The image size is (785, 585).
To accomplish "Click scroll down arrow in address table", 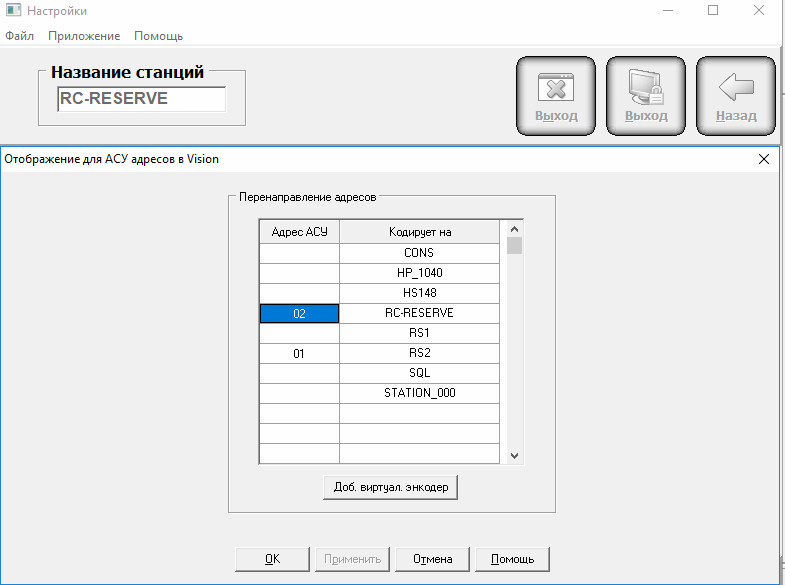I will [514, 455].
